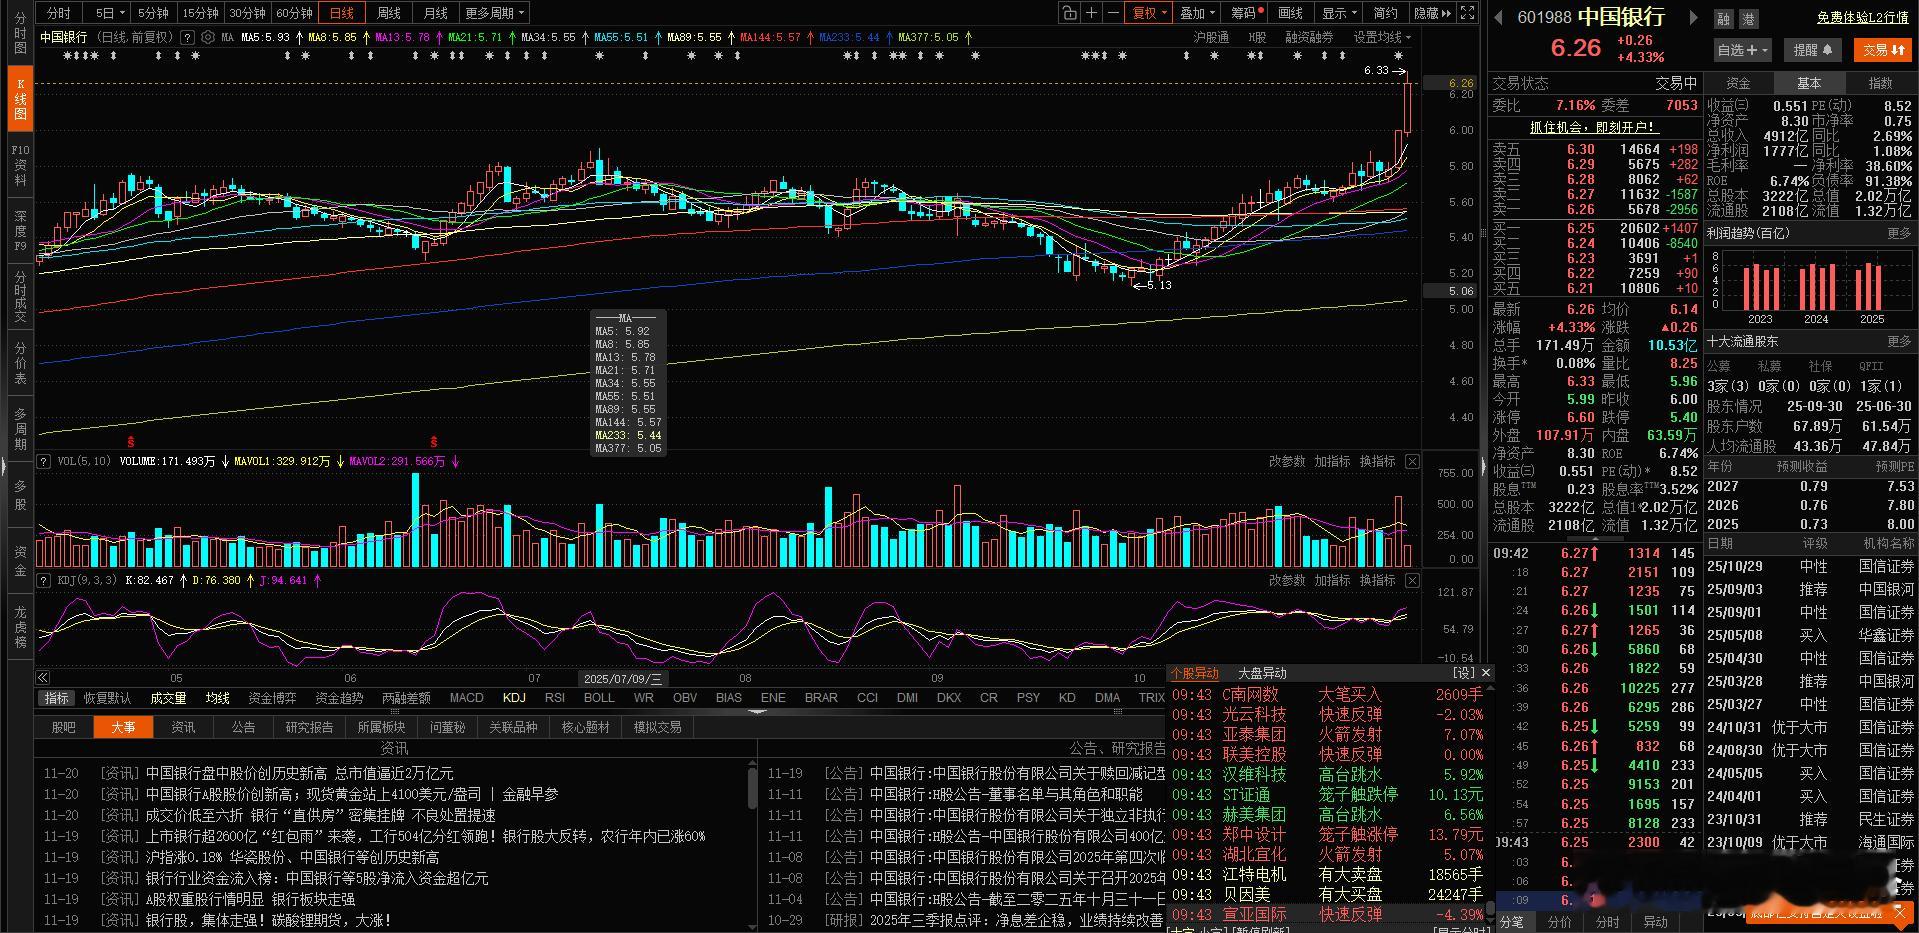Open trading with orange 交易 button
The image size is (1919, 933).
tap(1883, 50)
